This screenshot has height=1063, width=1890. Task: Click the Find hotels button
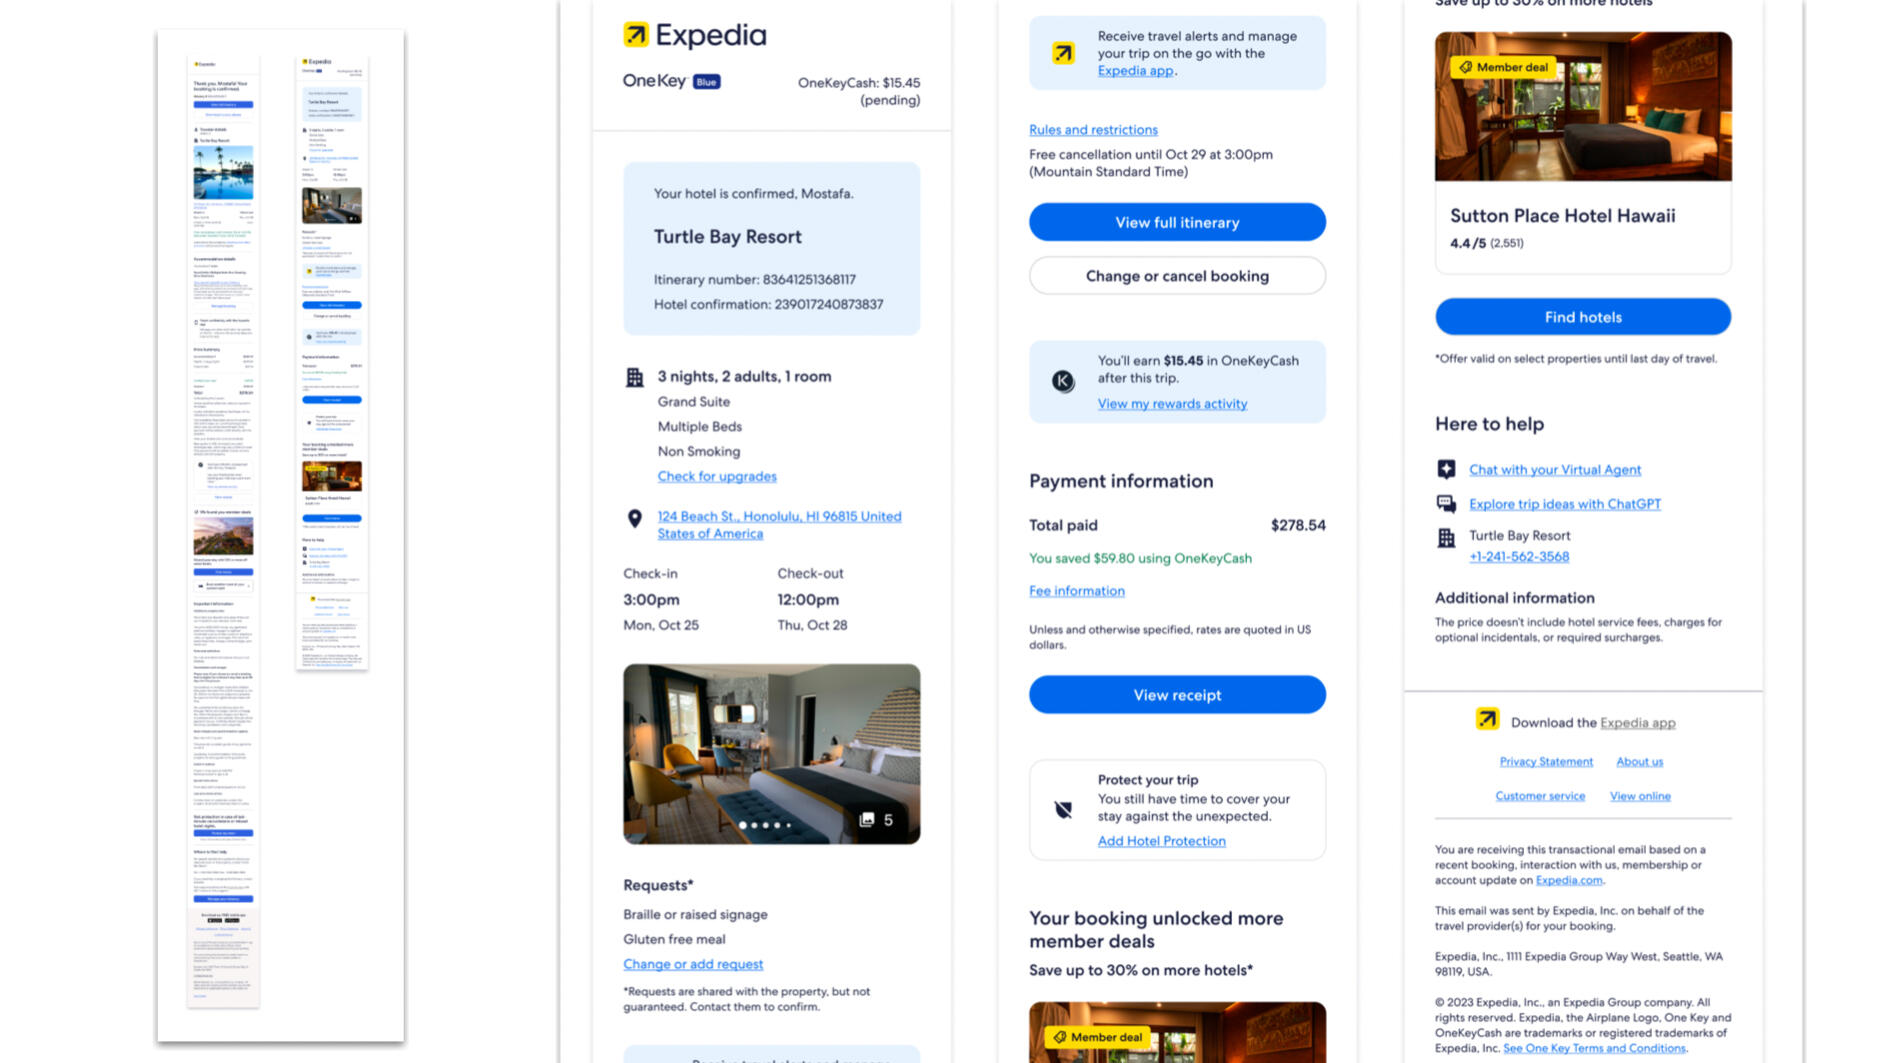[1583, 317]
